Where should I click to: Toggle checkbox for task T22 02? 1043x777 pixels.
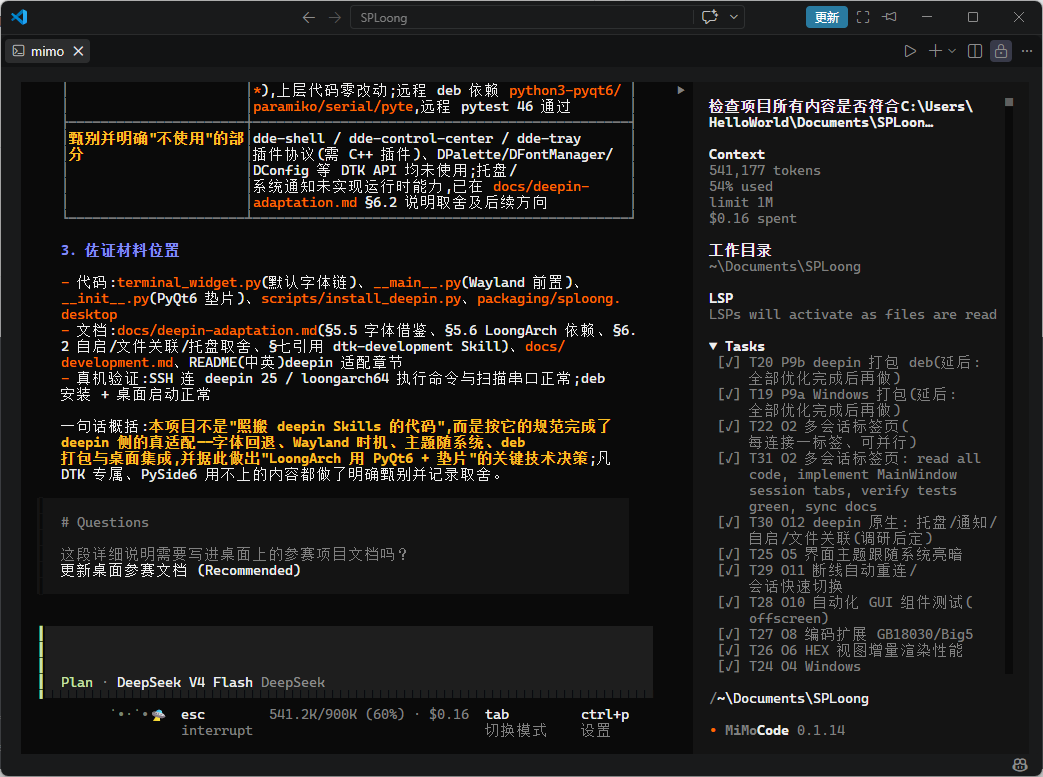click(x=729, y=426)
